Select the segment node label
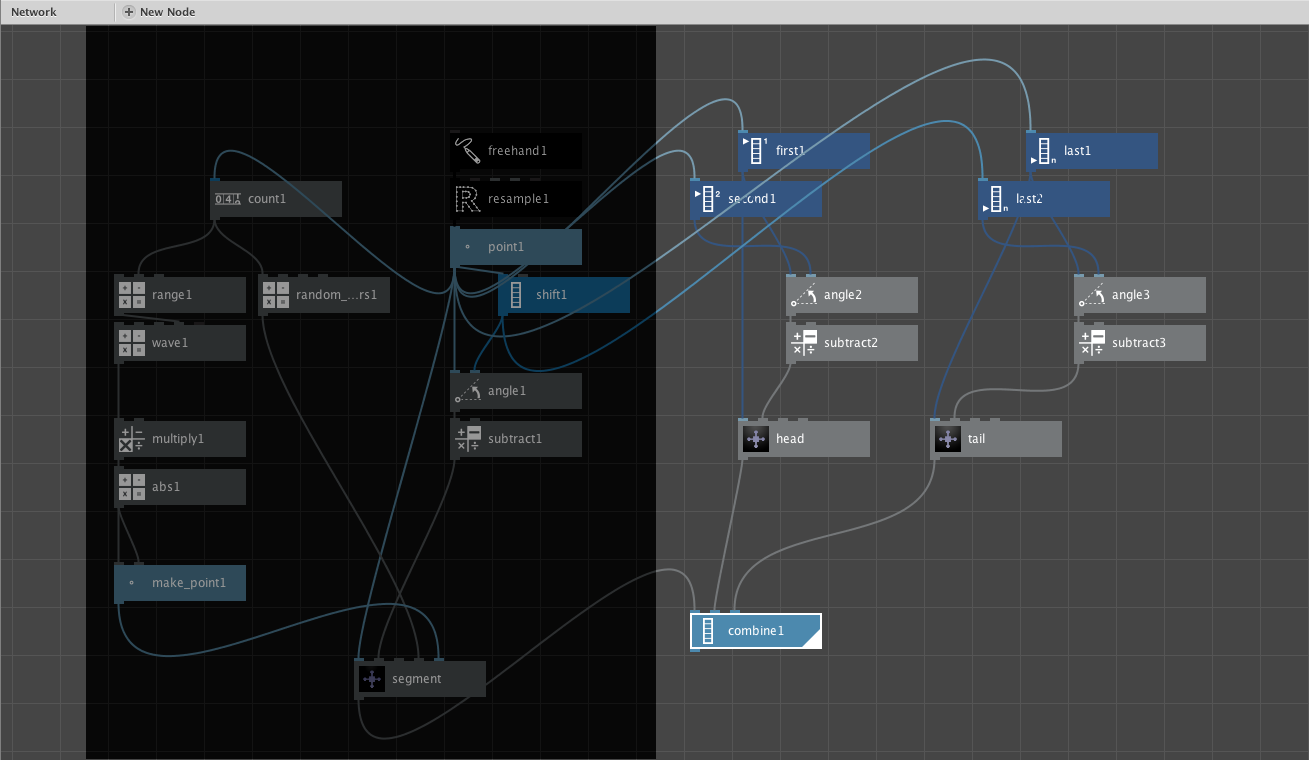The width and height of the screenshot is (1309, 760). (x=417, y=679)
